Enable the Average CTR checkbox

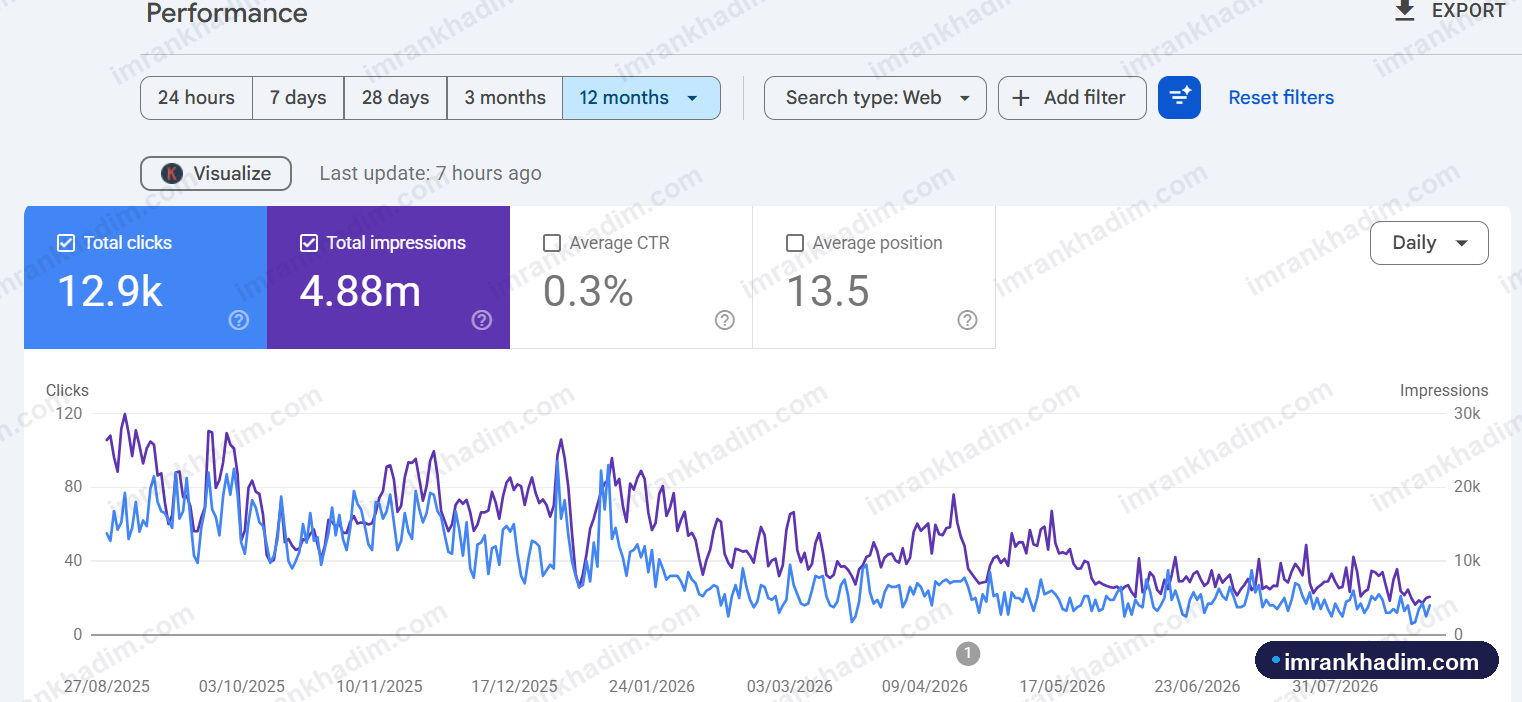(x=552, y=242)
